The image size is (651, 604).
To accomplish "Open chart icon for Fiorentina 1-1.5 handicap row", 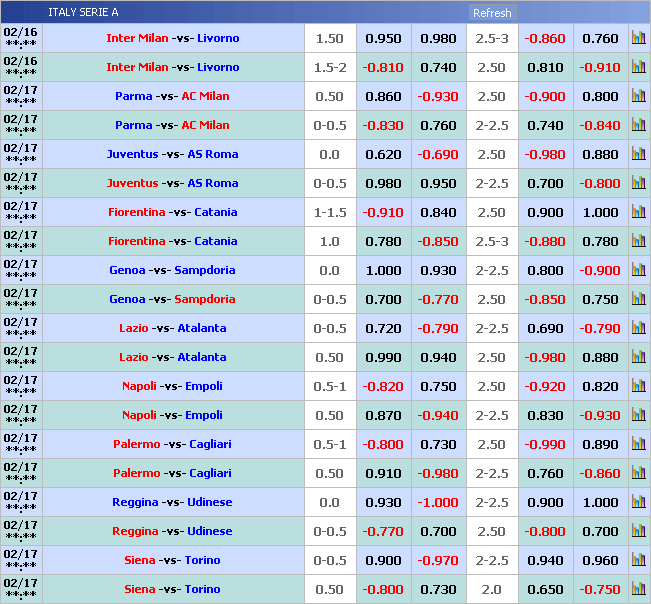I will [638, 213].
